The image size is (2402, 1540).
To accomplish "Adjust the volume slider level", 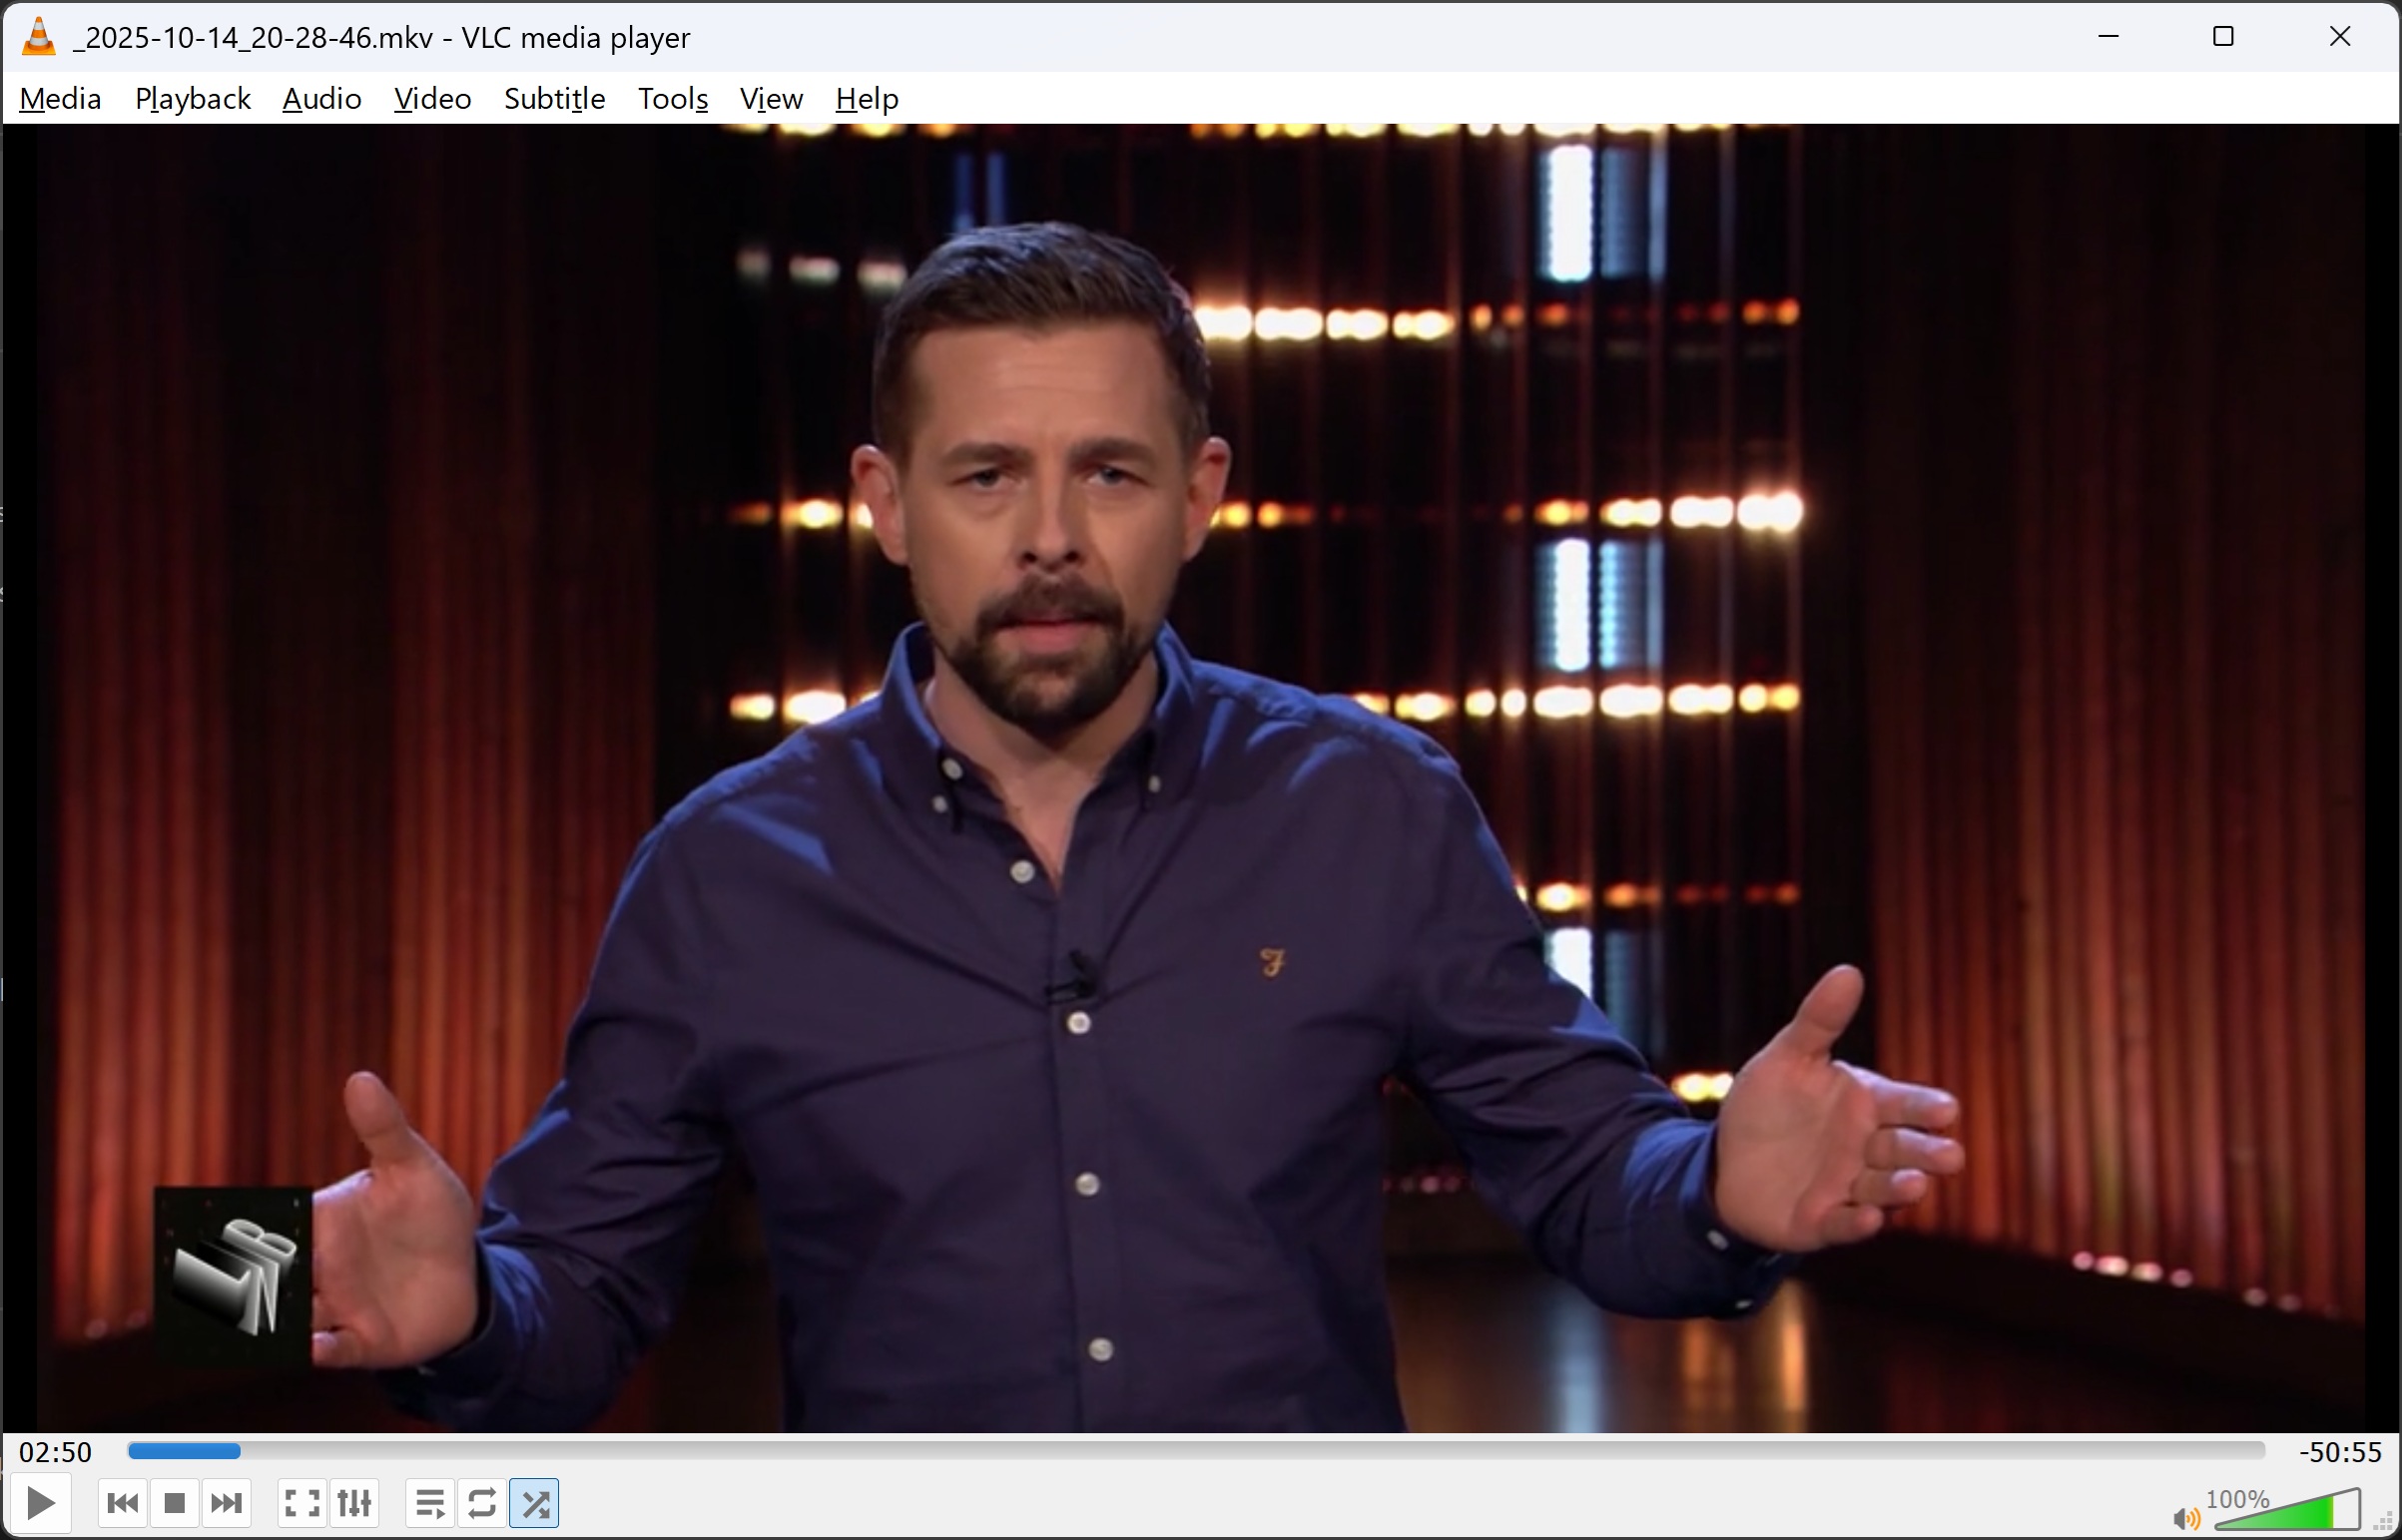I will 2290,1512.
